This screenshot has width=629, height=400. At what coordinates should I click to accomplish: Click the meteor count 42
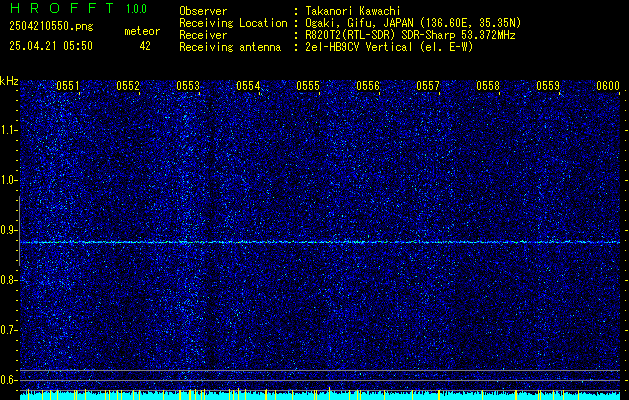point(145,46)
